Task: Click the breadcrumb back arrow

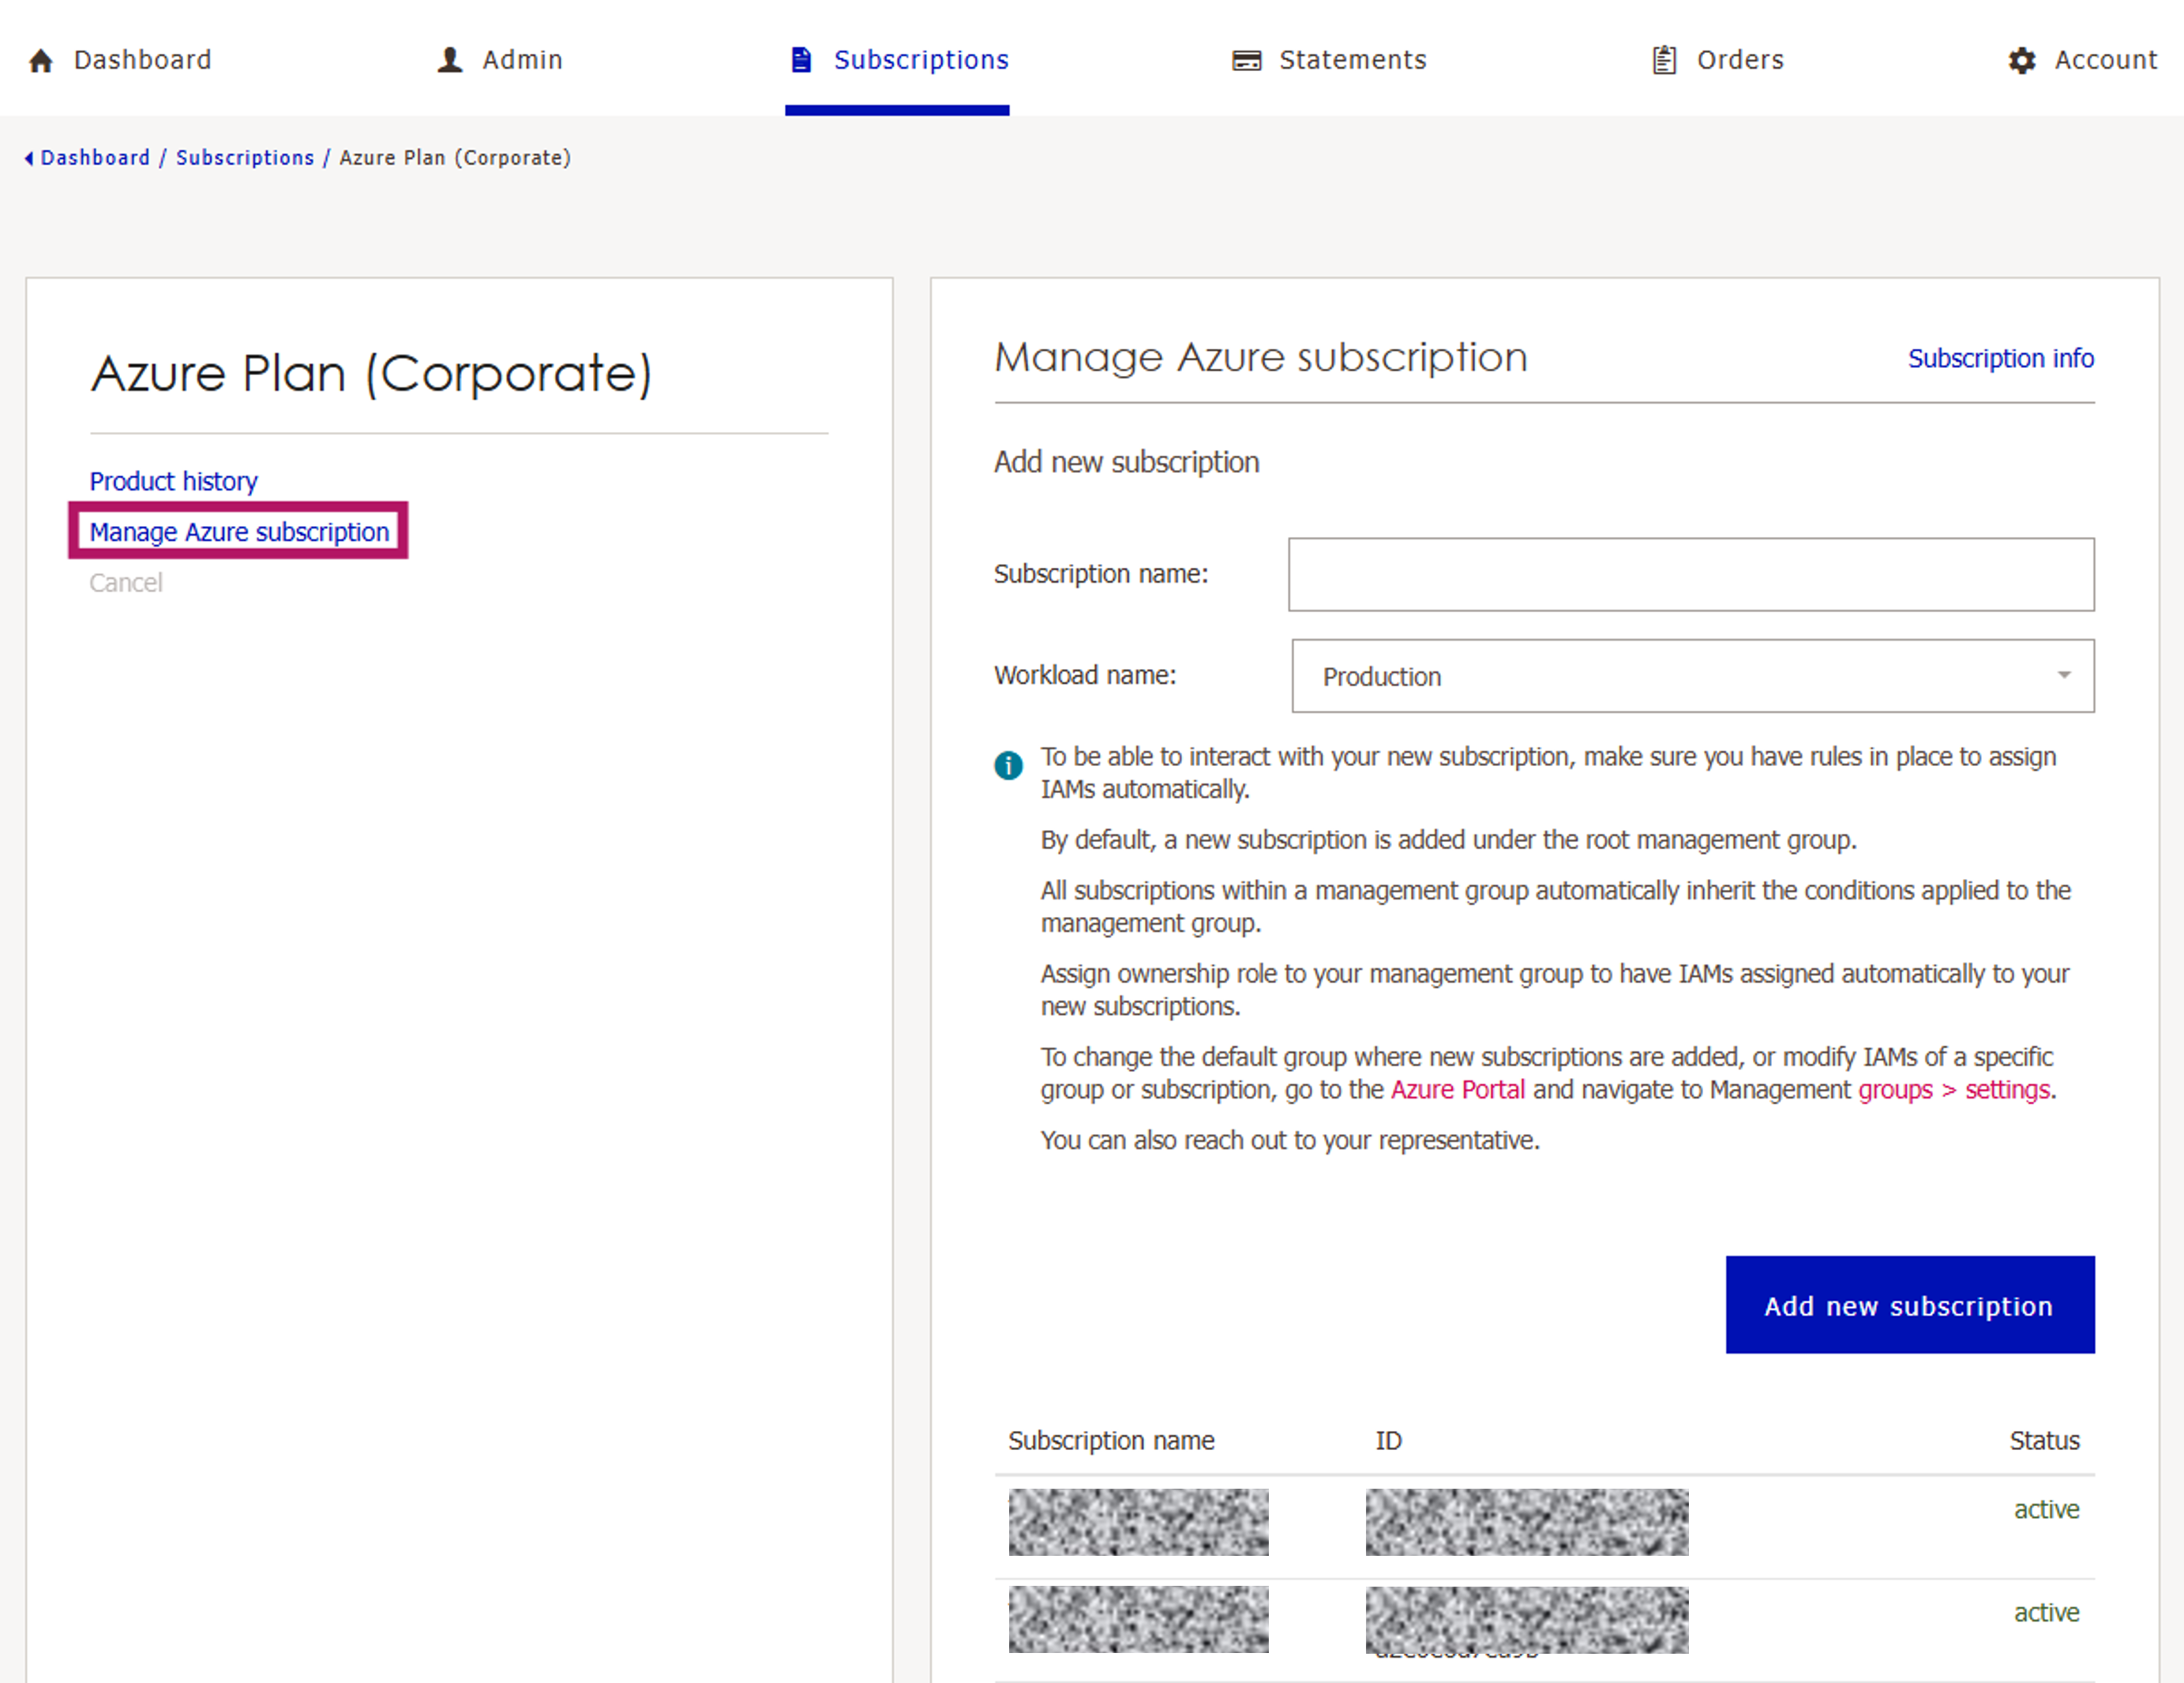Action: (29, 158)
